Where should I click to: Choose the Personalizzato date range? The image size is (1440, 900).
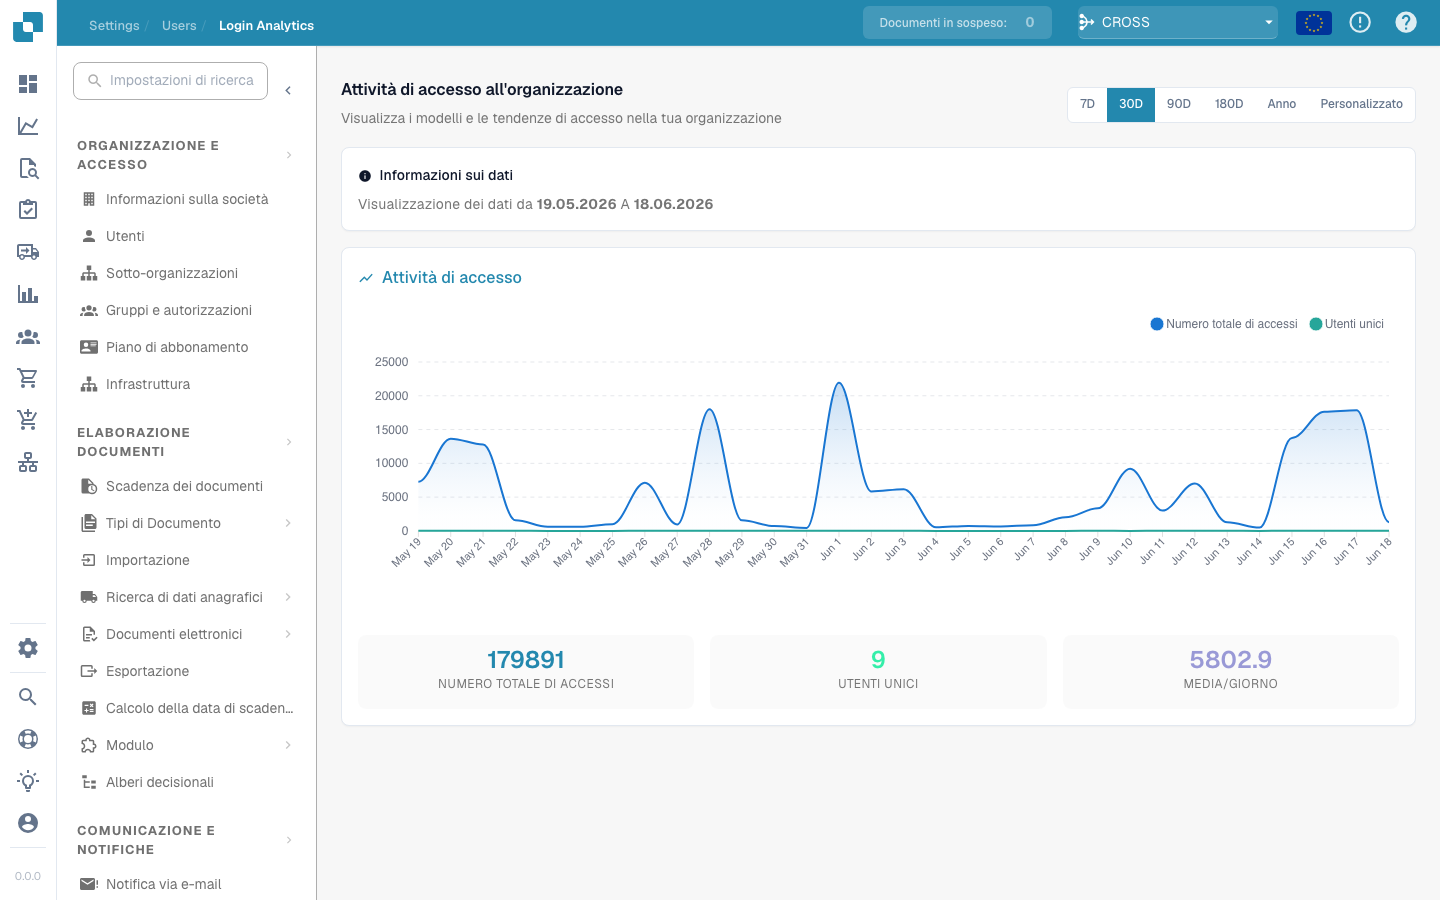click(1361, 104)
